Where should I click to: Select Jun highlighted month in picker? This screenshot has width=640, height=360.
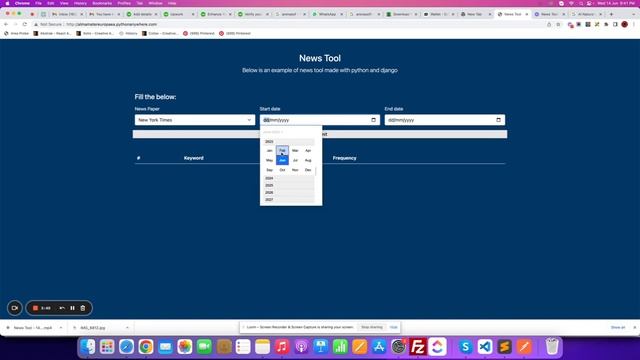click(x=282, y=160)
